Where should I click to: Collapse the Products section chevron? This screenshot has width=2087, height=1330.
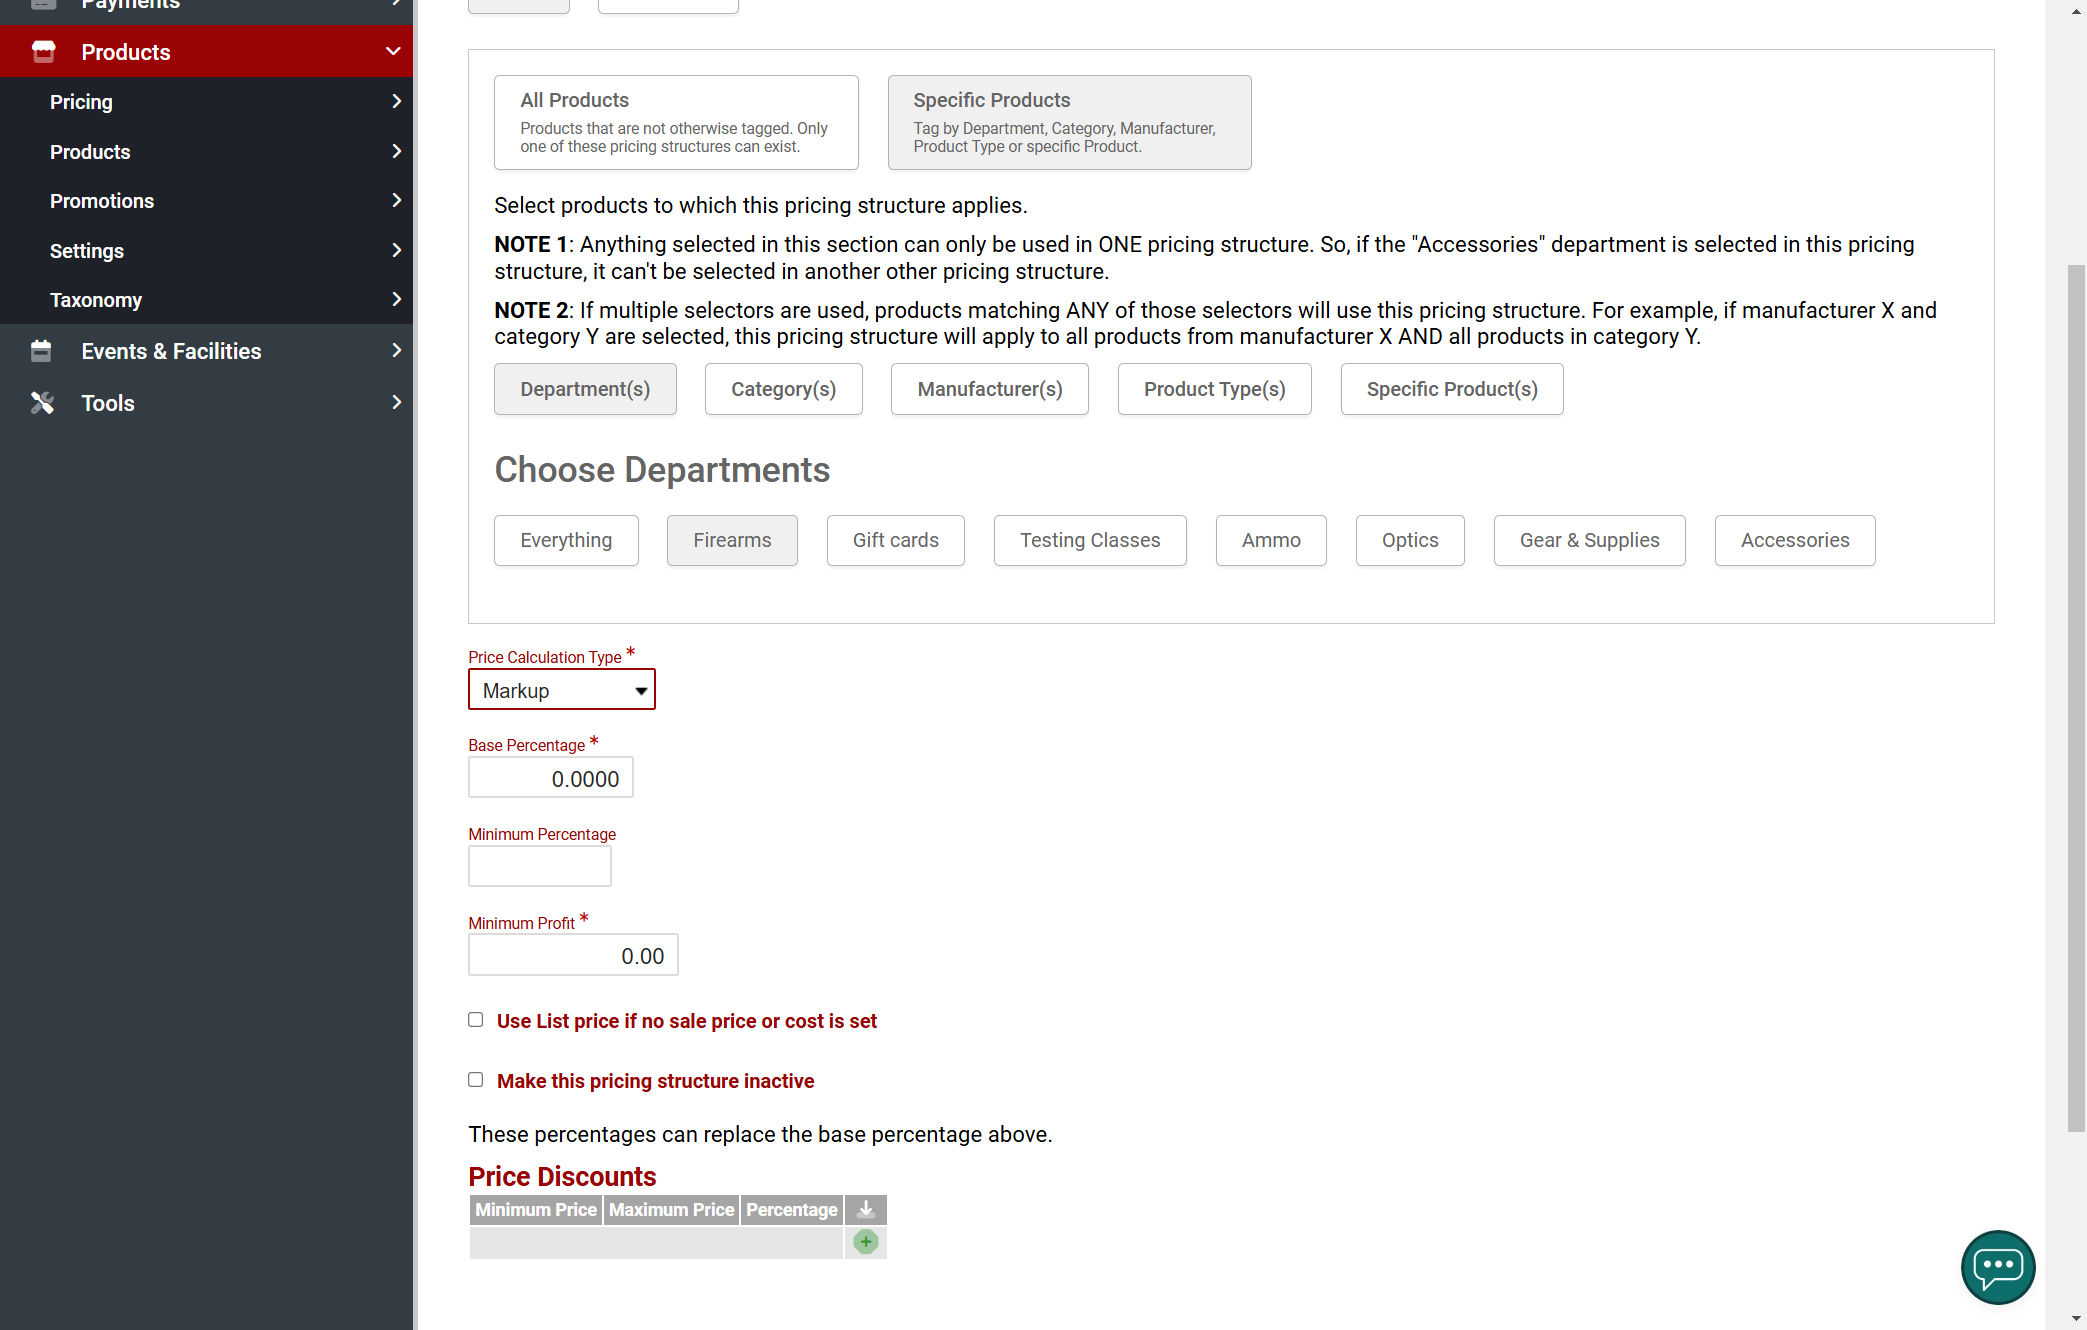pyautogui.click(x=393, y=51)
